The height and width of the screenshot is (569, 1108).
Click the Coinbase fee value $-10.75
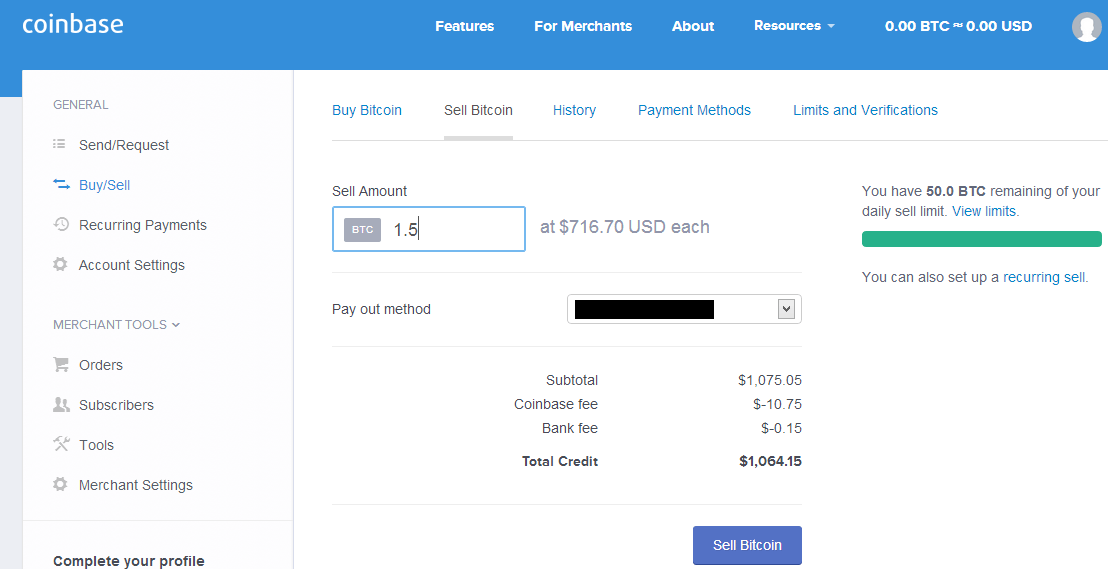(777, 404)
